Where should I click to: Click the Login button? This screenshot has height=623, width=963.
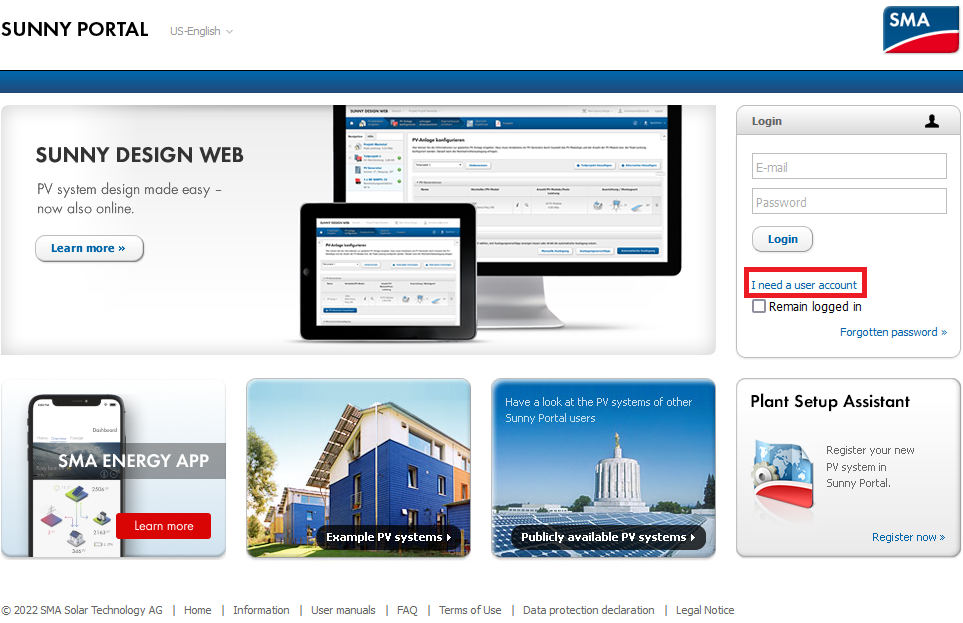tap(782, 239)
